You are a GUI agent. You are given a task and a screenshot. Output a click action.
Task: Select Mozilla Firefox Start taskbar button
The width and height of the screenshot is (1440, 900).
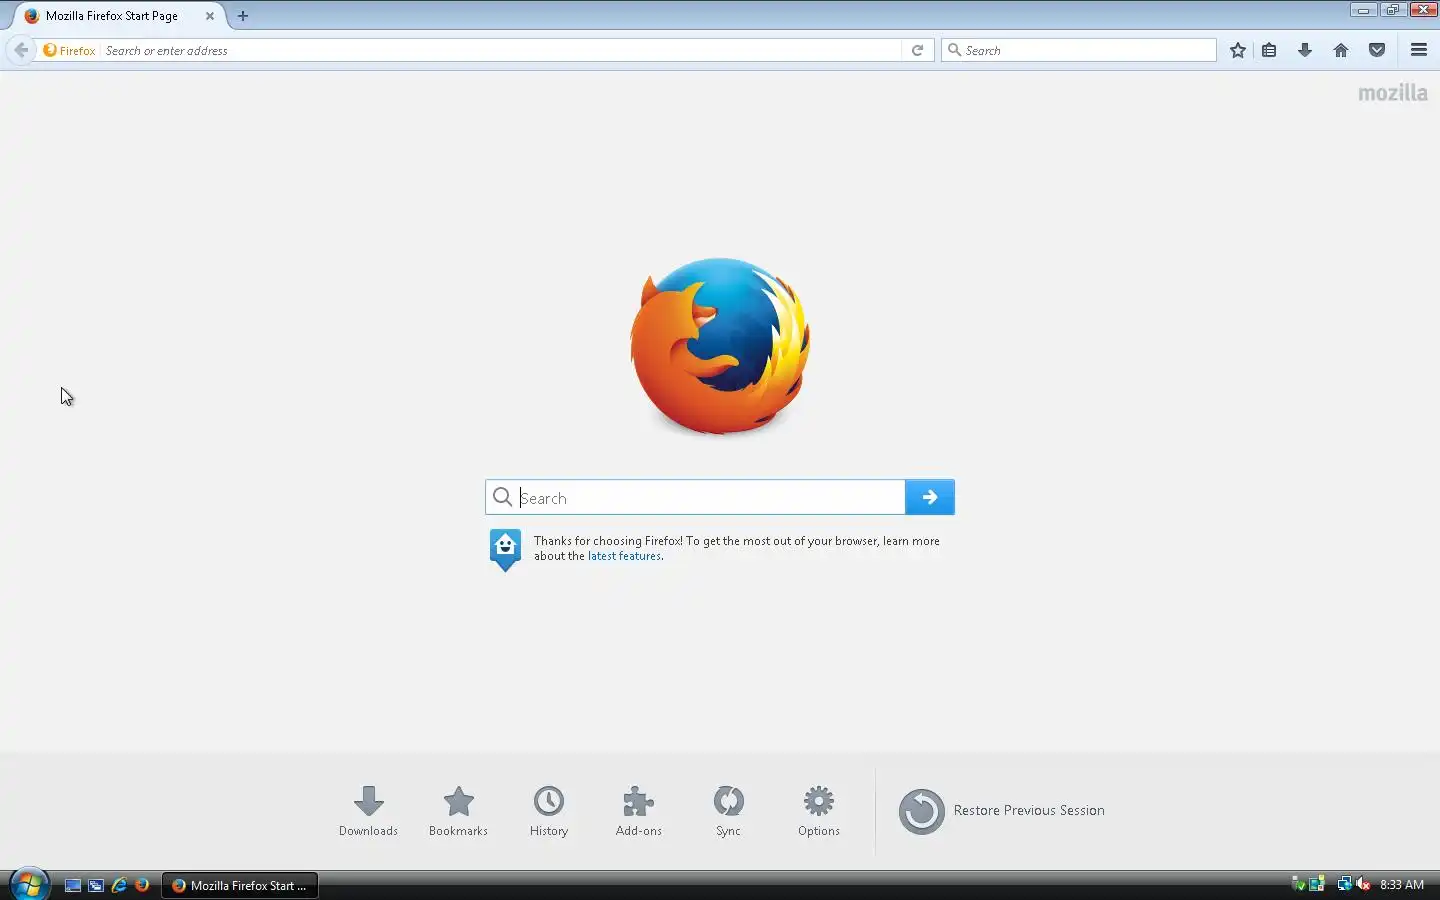click(240, 885)
